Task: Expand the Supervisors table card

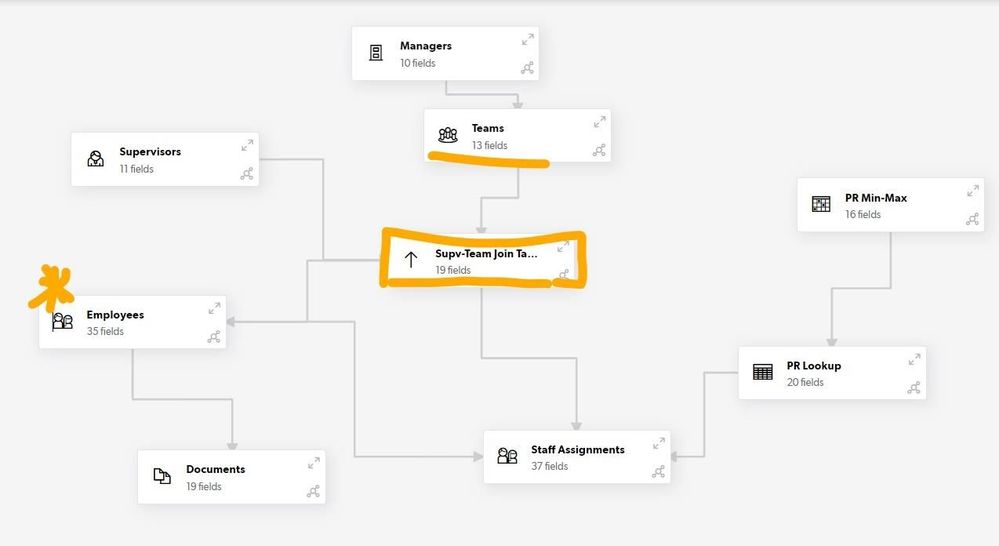Action: pos(247,146)
